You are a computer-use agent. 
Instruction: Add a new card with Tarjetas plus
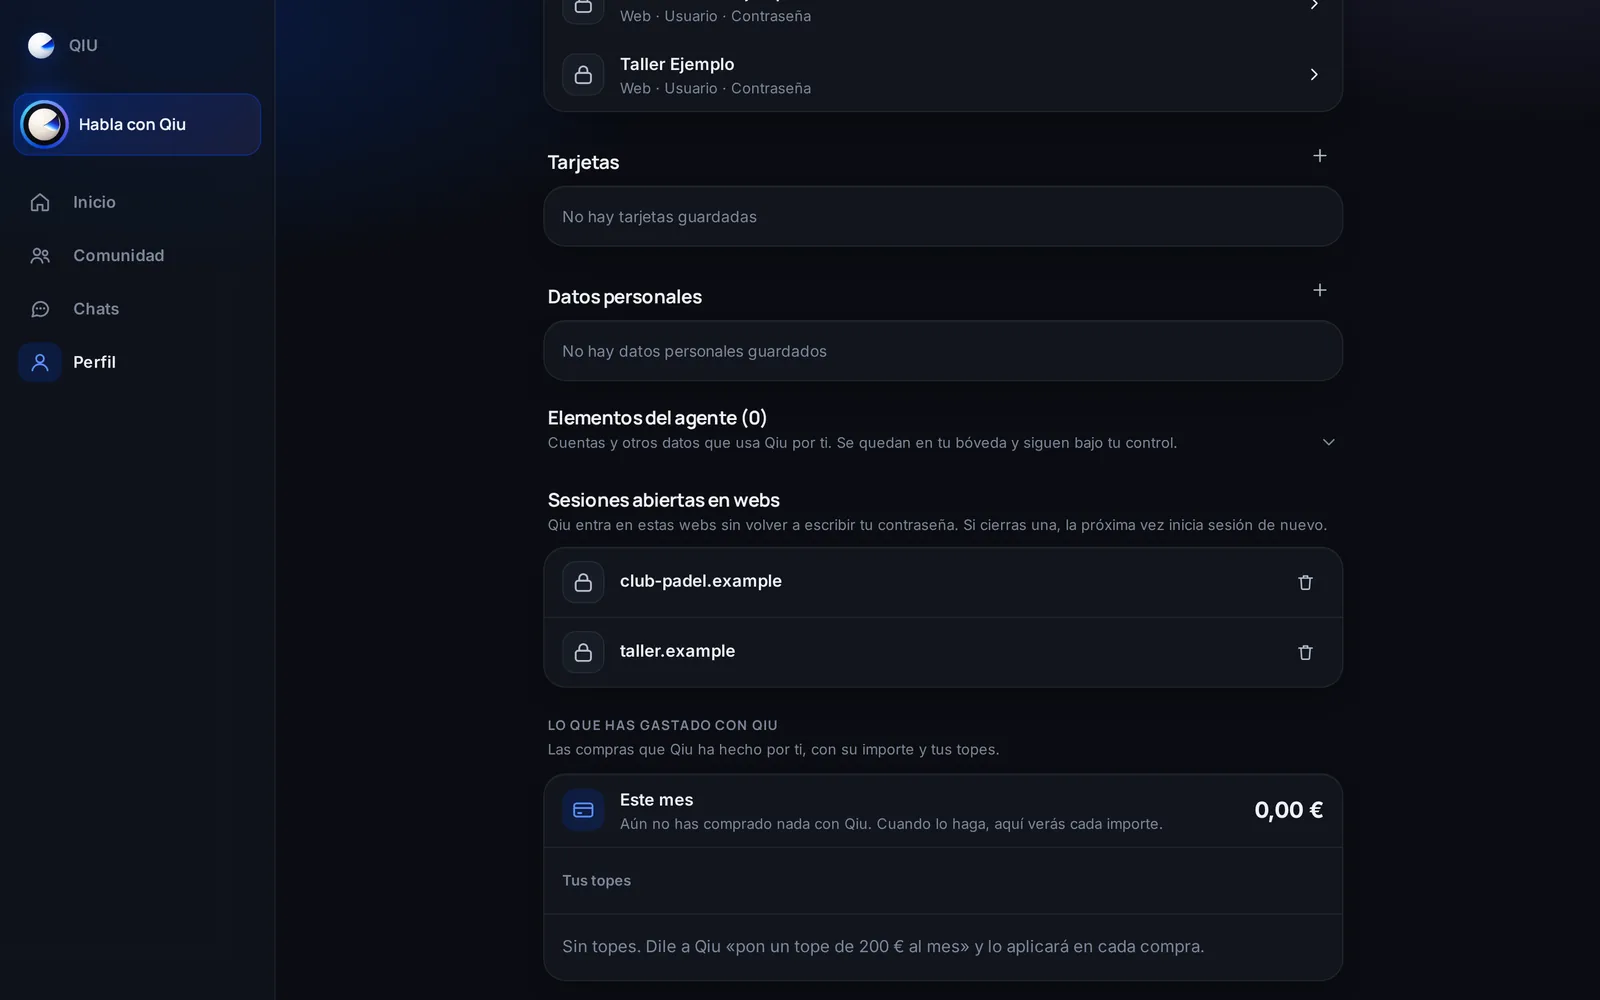click(x=1320, y=156)
